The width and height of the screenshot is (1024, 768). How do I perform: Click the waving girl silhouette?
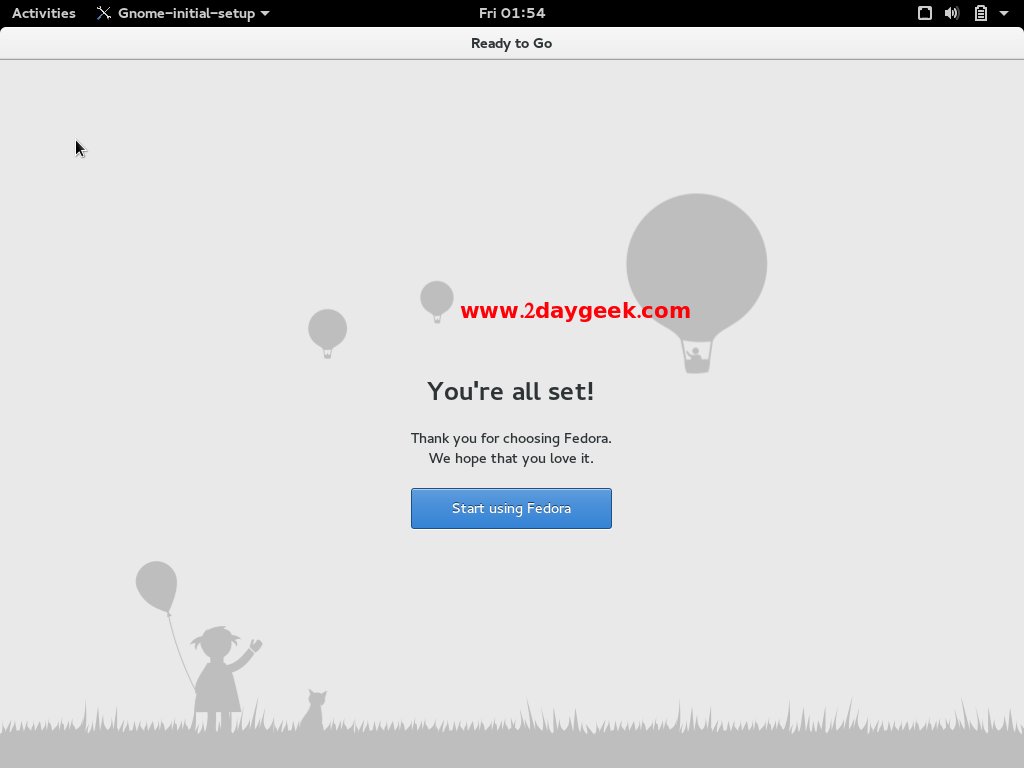[x=220, y=675]
